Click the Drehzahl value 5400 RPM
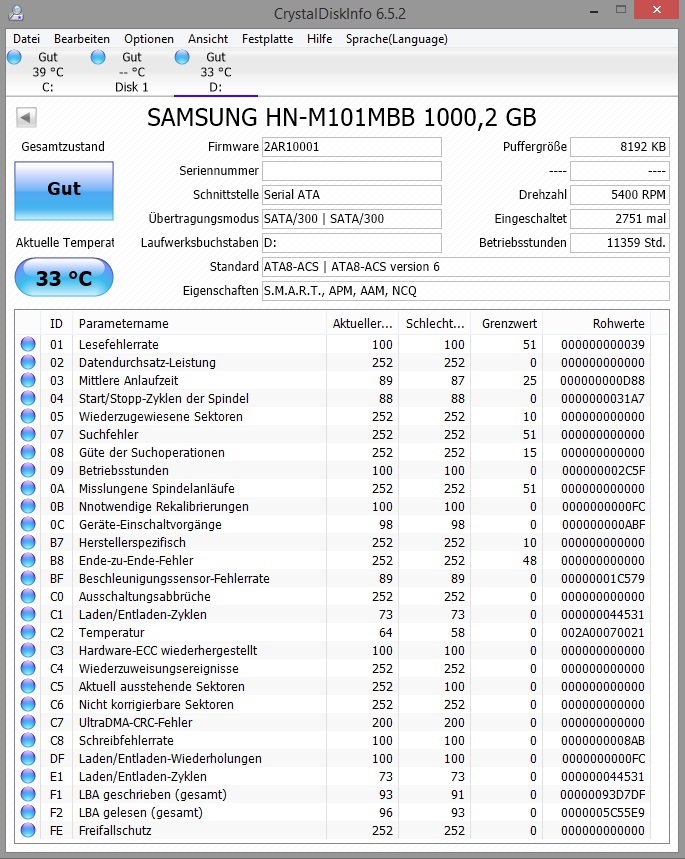Image resolution: width=685 pixels, height=859 pixels. coord(620,194)
